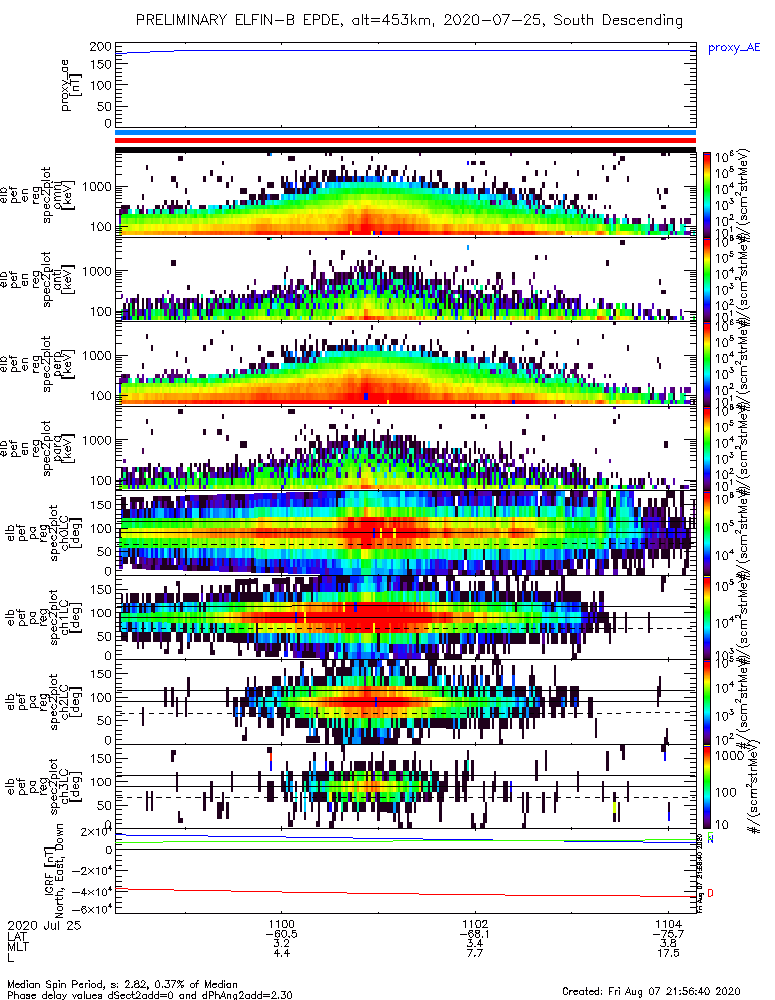The height and width of the screenshot is (1000, 775).
Task: Click the "200" tick on the proxy_ae axis
Action: [101, 47]
